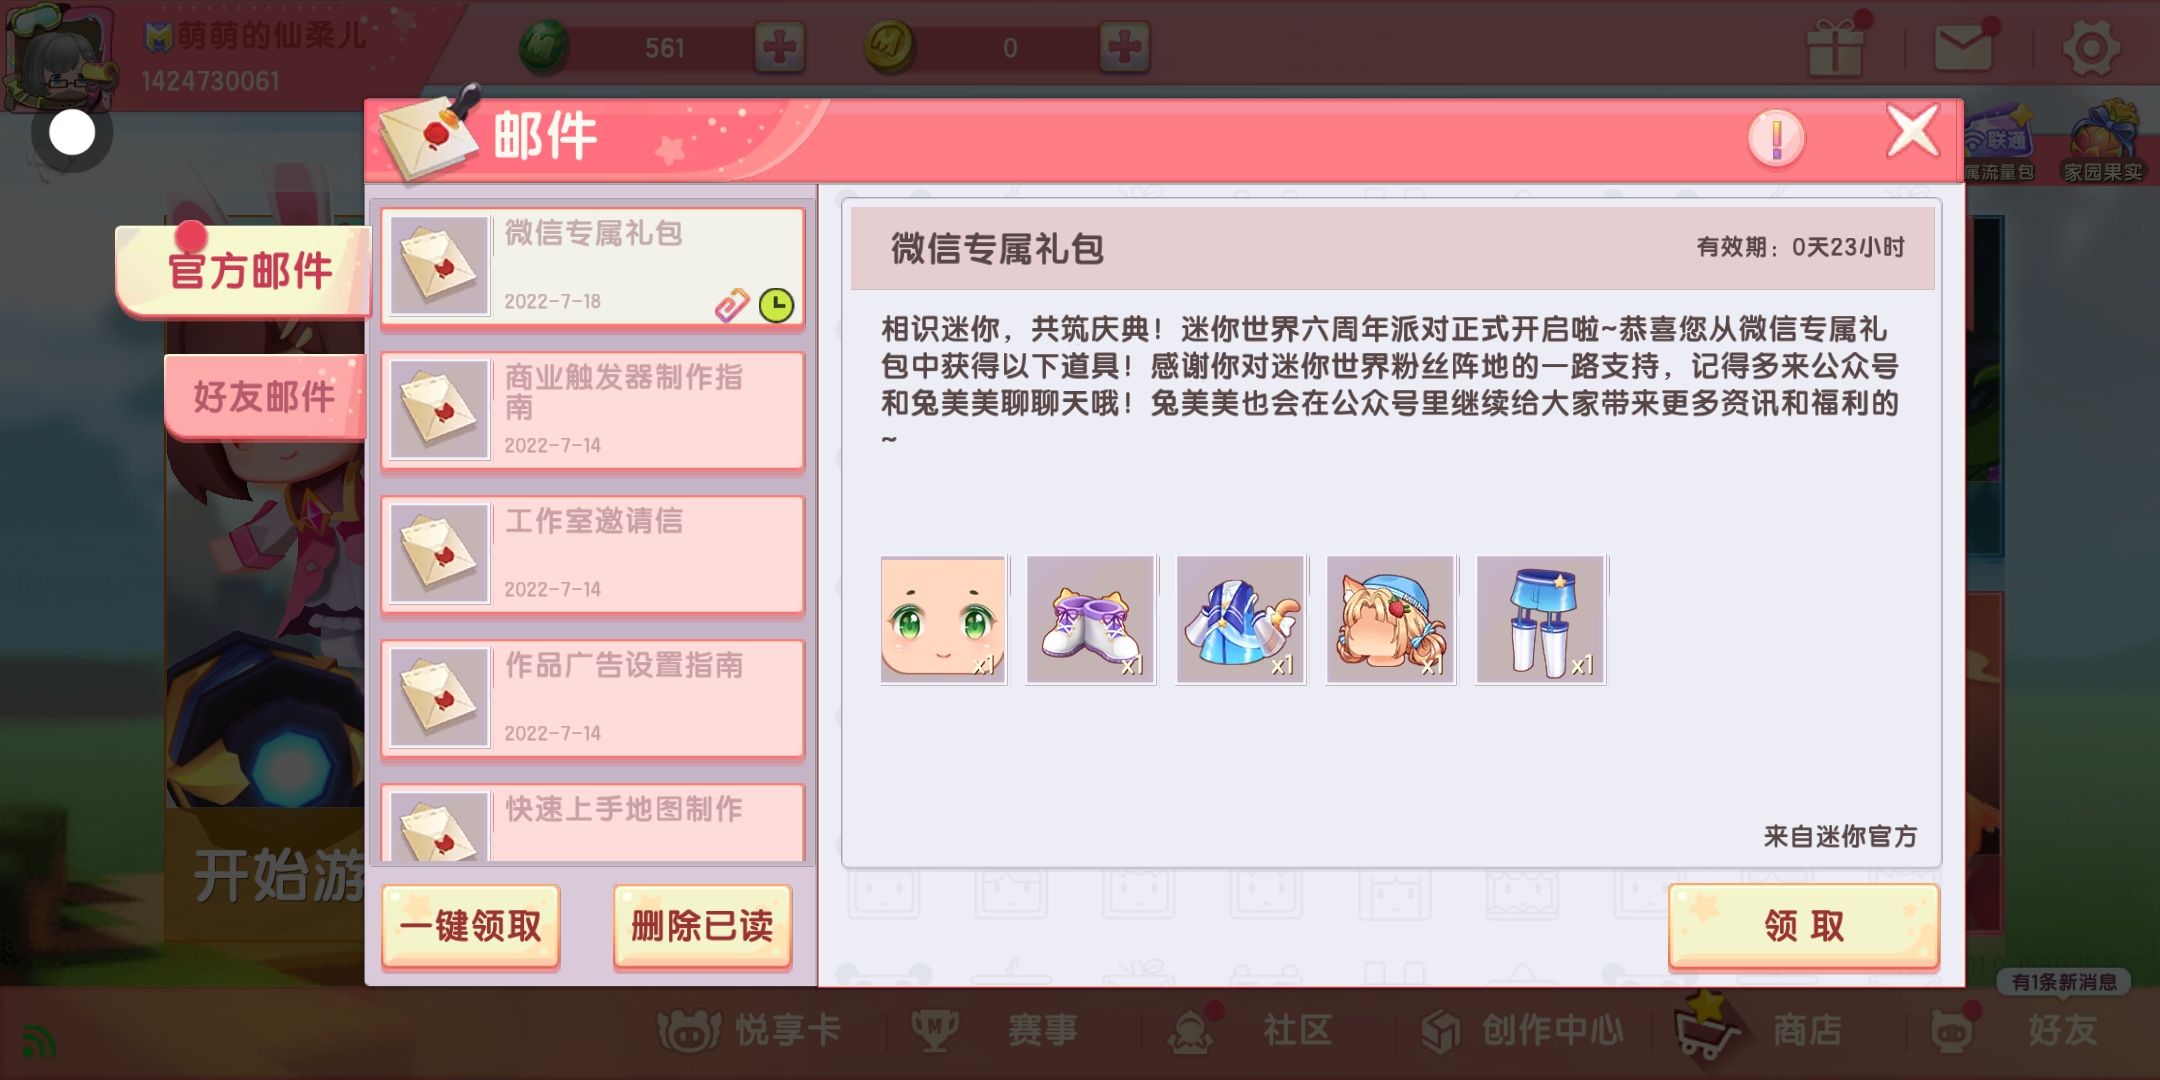
Task: Switch to 好友邮件 tab
Action: pos(264,396)
